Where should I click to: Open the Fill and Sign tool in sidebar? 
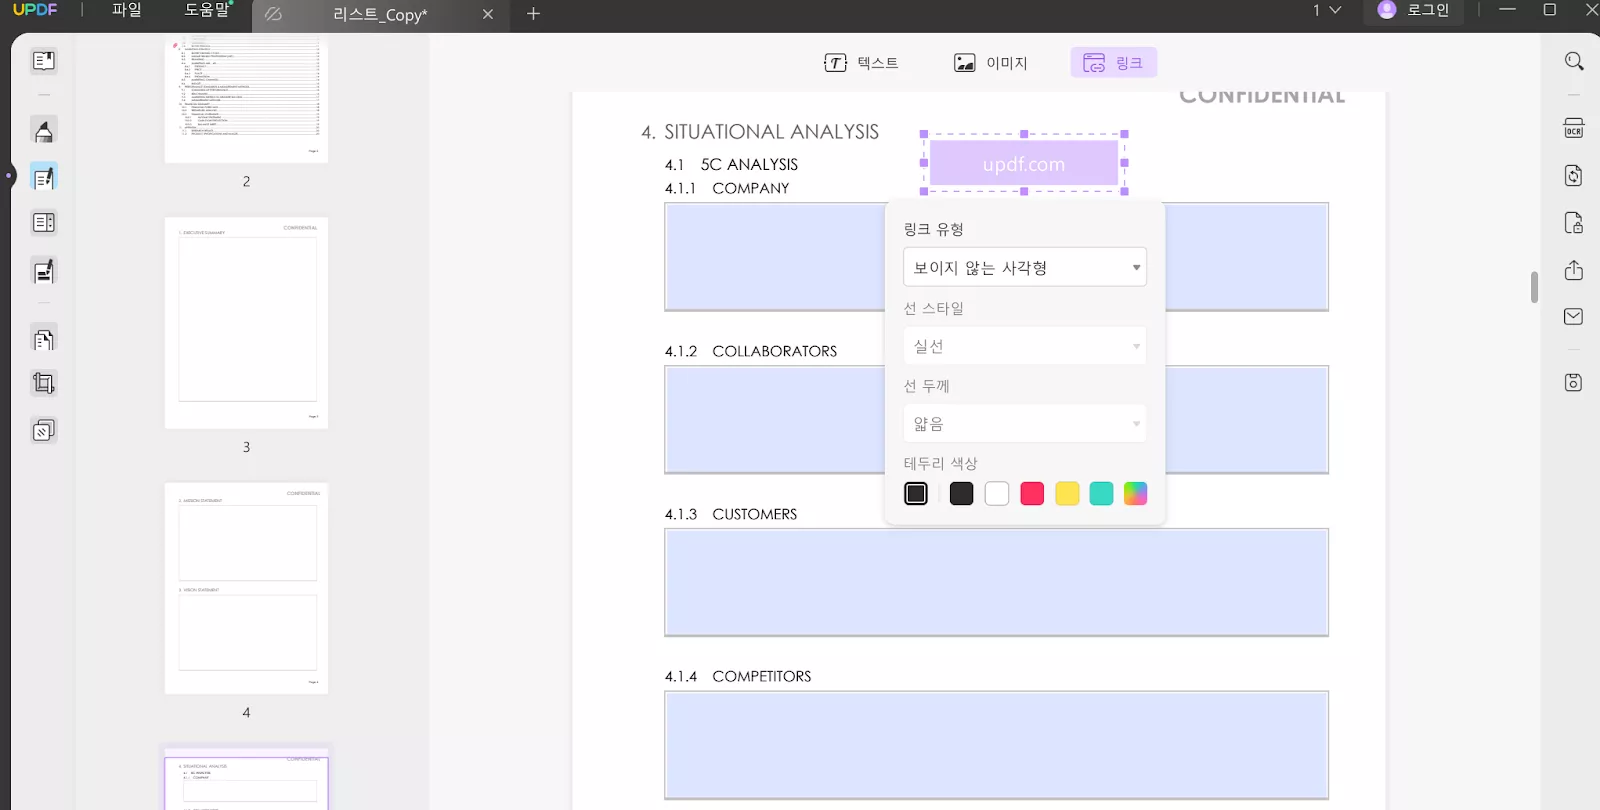point(44,271)
